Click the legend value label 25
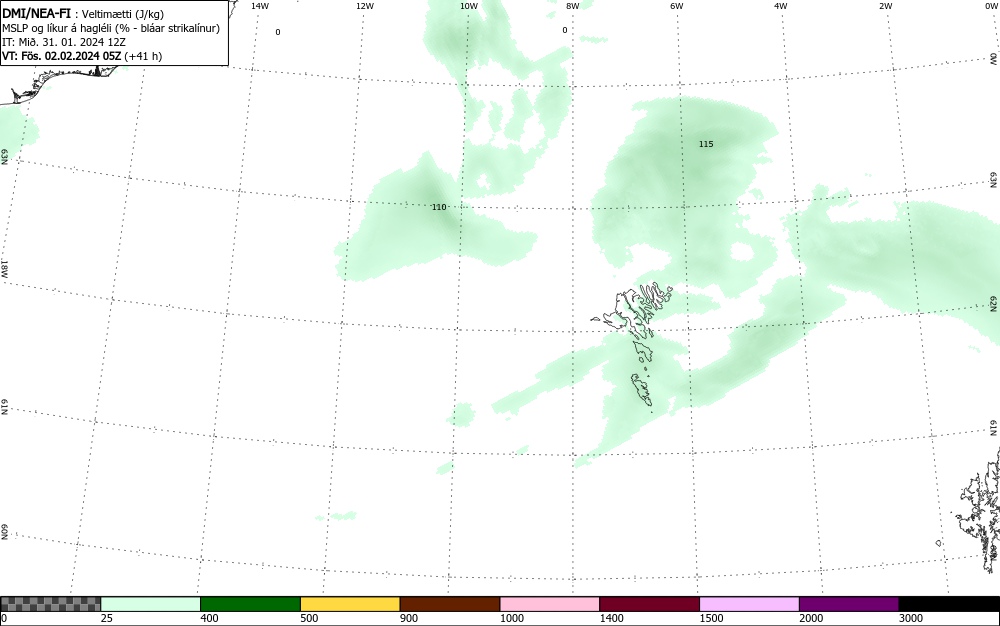1000x626 pixels. point(107,618)
